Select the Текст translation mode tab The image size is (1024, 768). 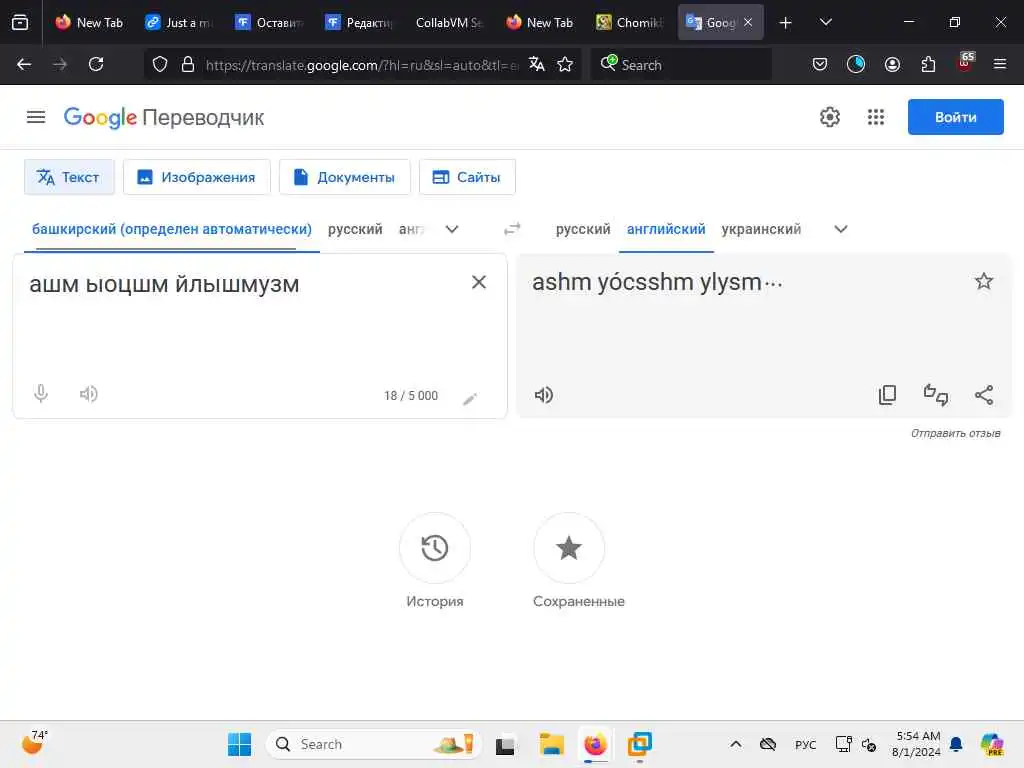[x=69, y=177]
